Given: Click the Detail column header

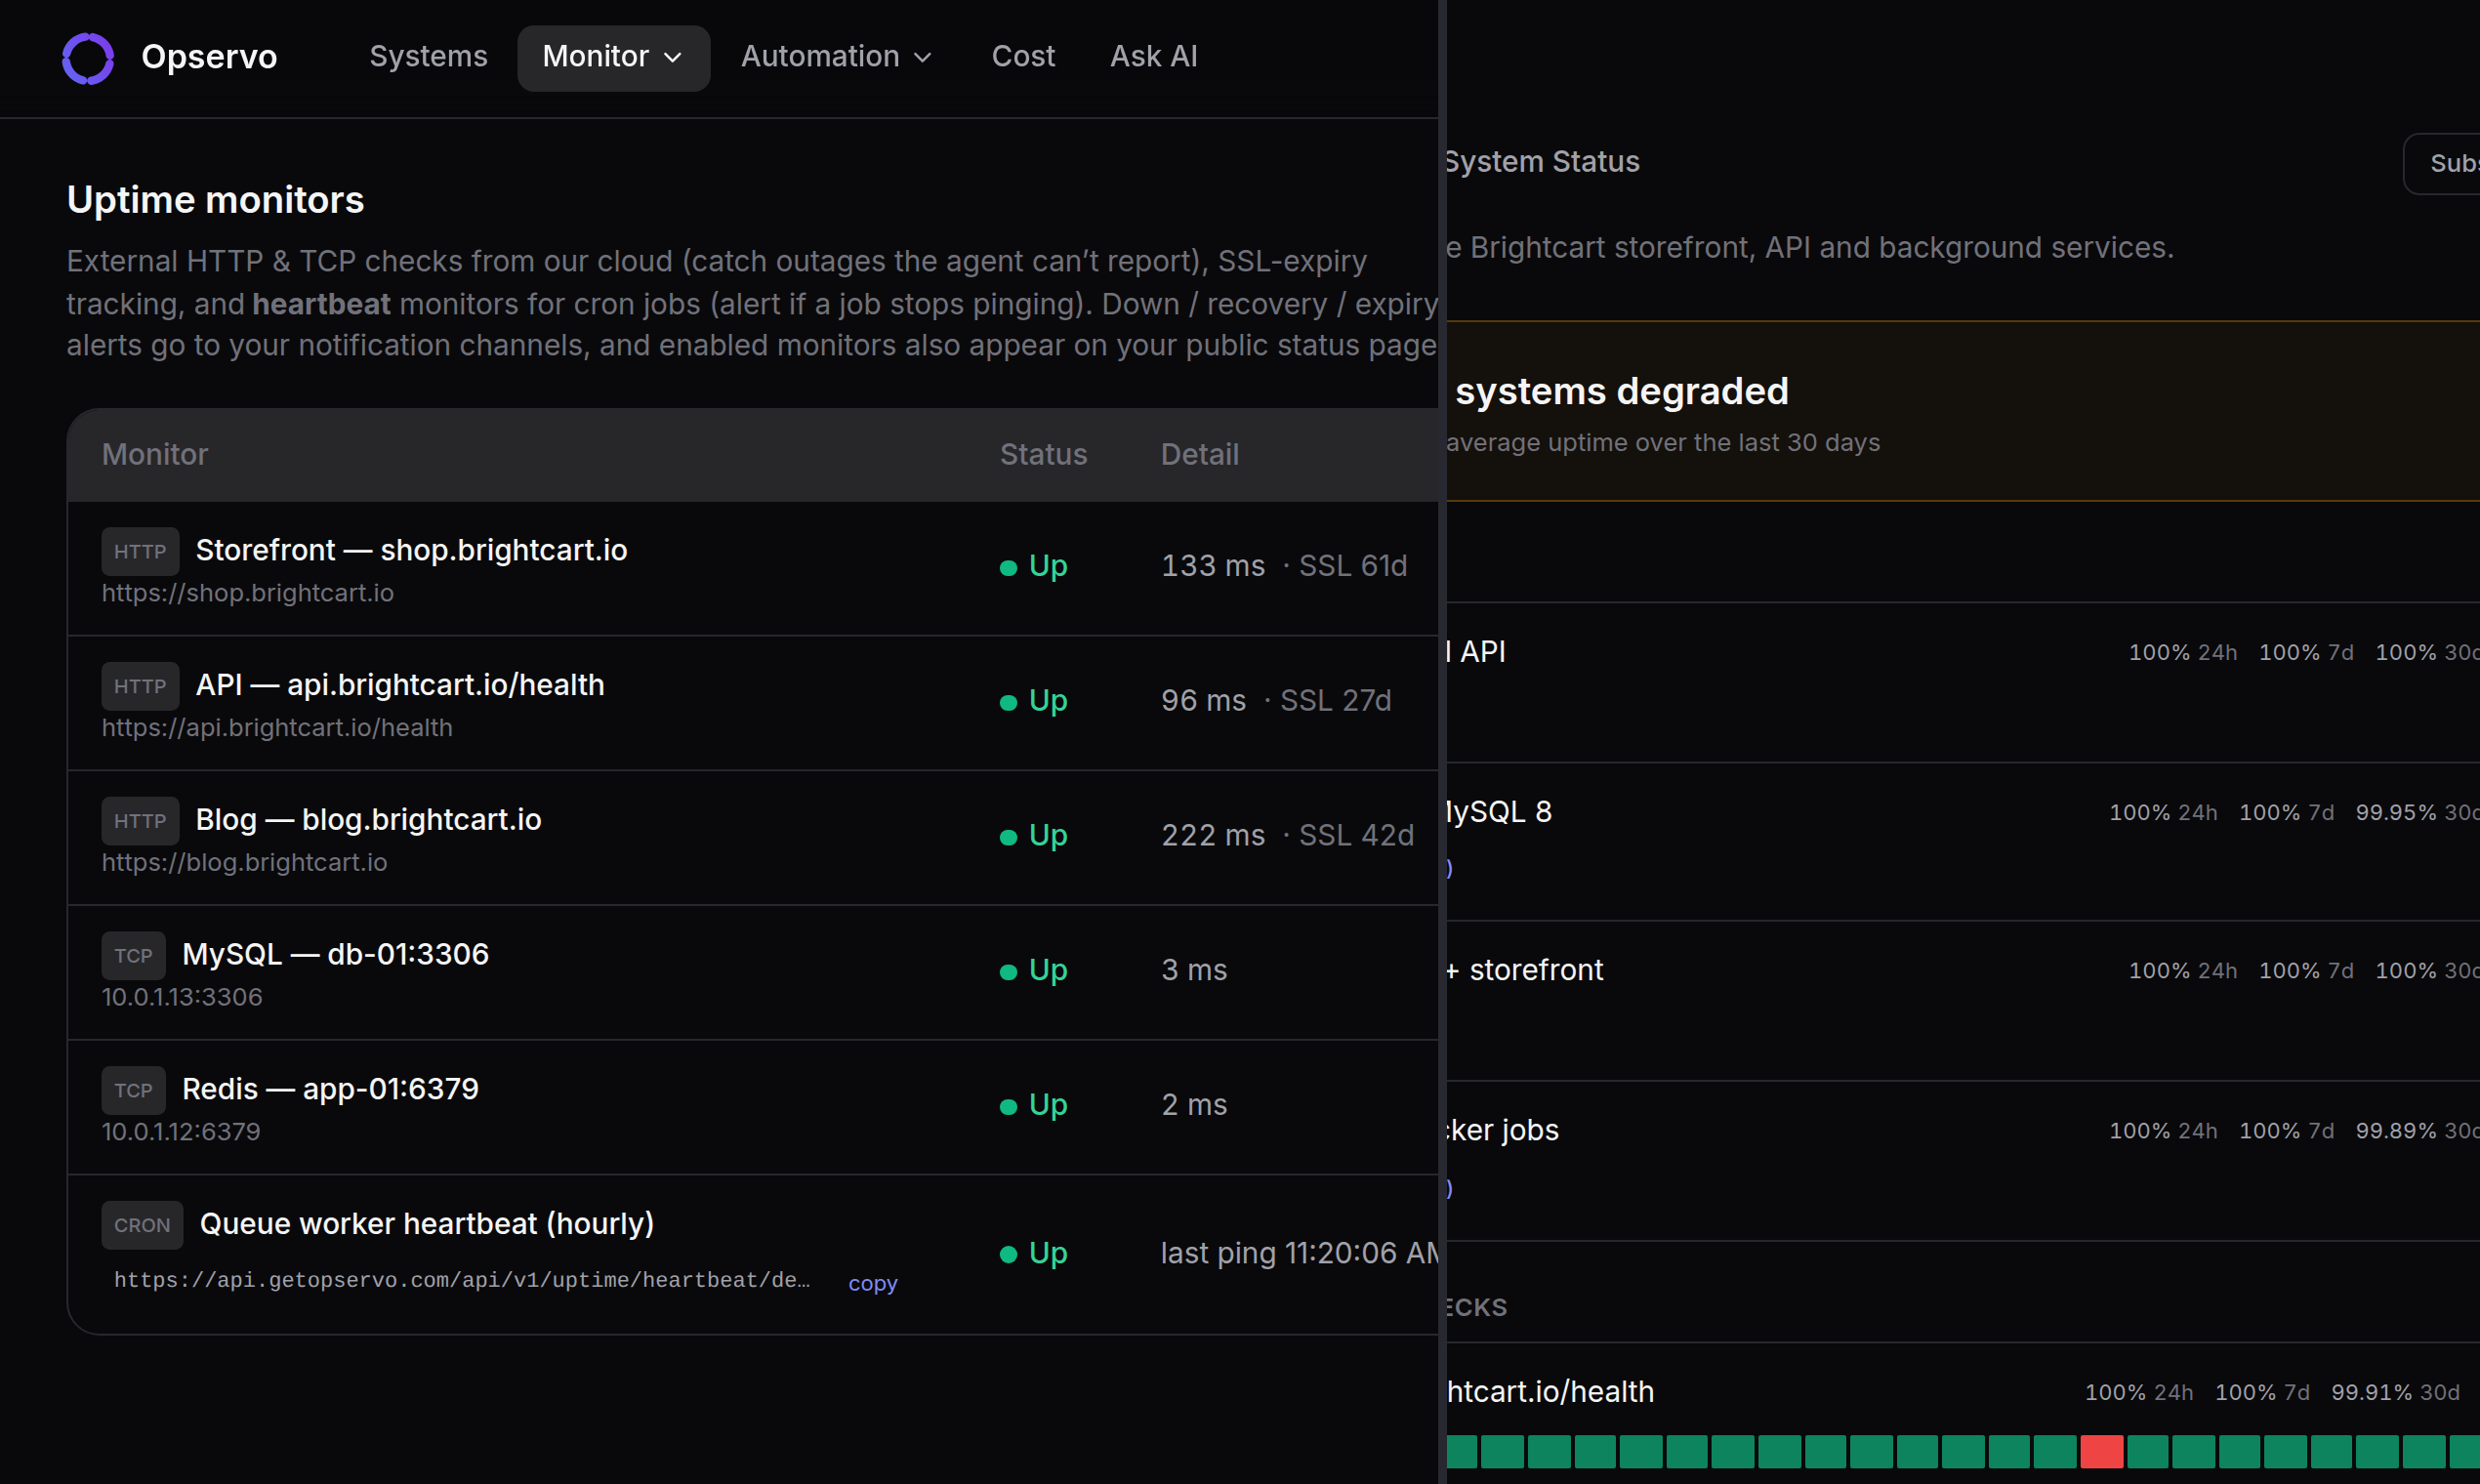Looking at the screenshot, I should pyautogui.click(x=1199, y=454).
